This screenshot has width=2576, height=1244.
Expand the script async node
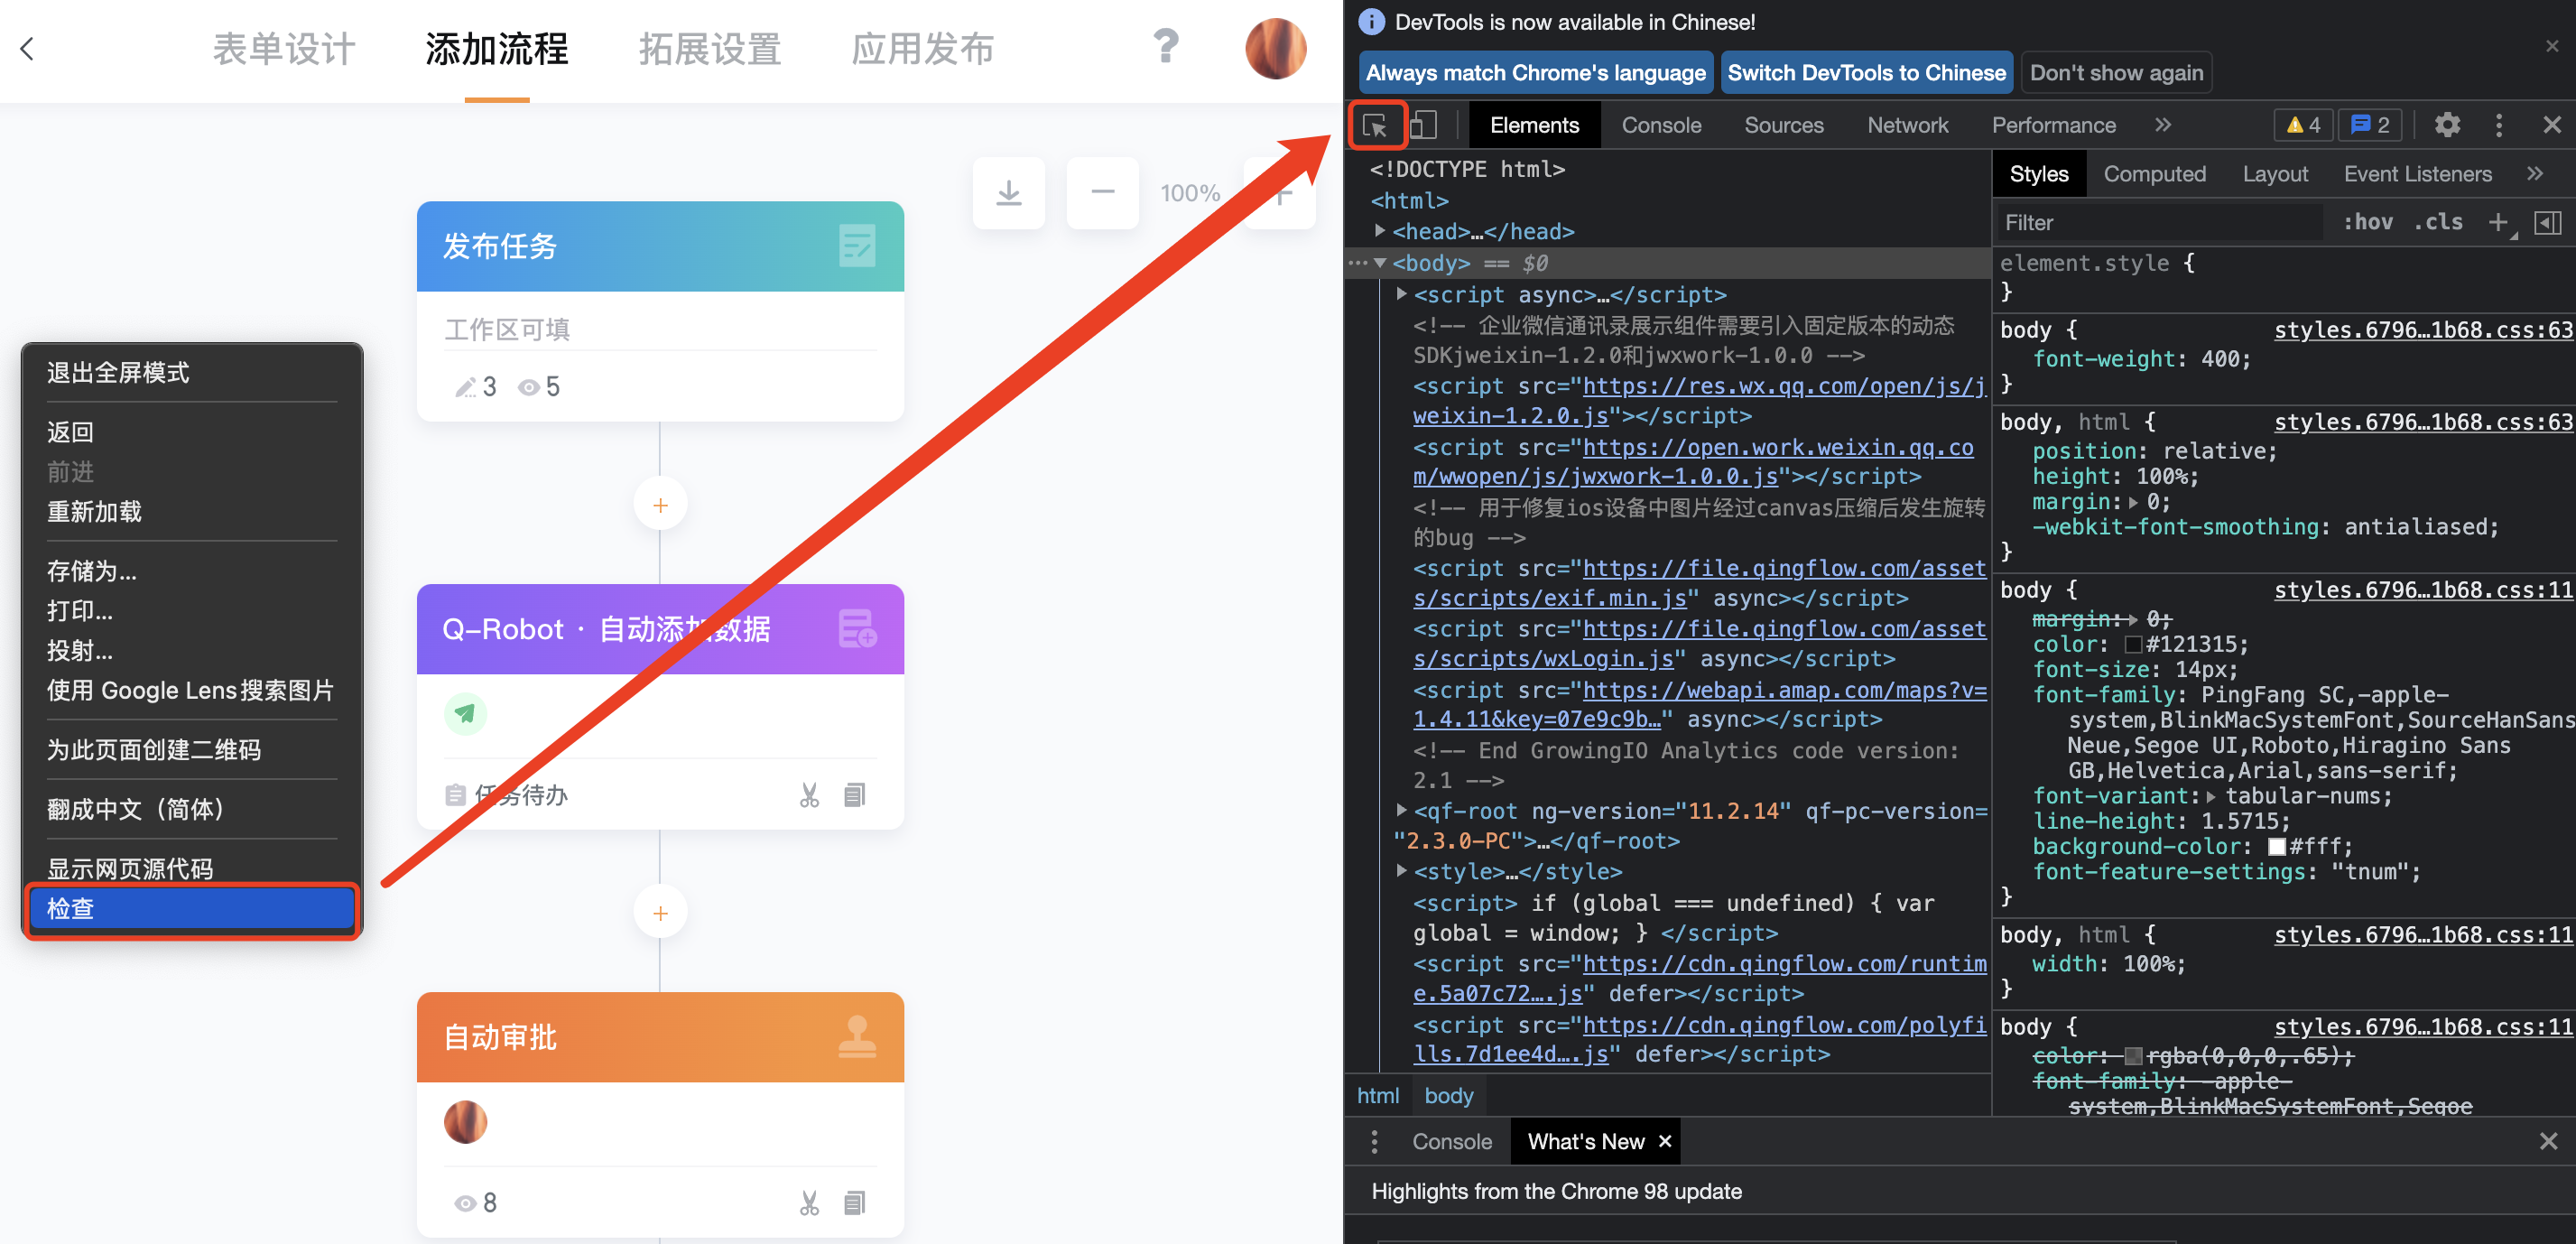tap(1402, 294)
